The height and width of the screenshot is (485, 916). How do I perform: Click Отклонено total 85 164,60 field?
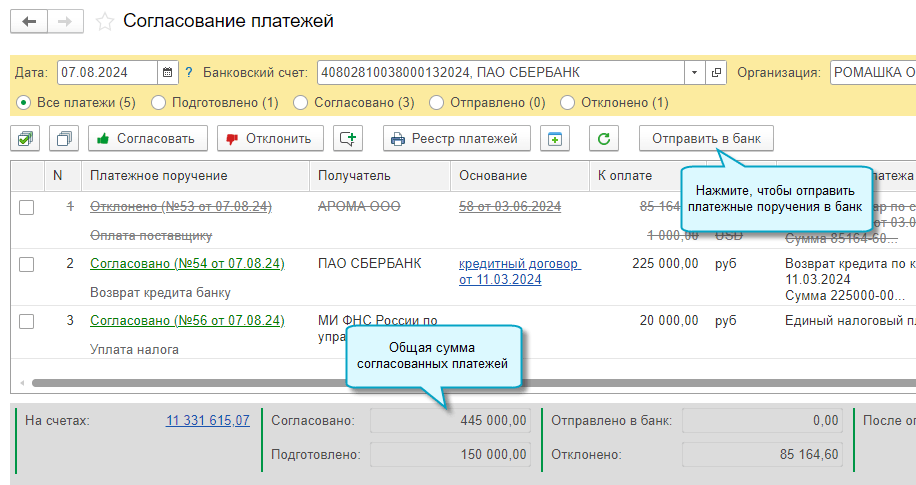pos(762,455)
